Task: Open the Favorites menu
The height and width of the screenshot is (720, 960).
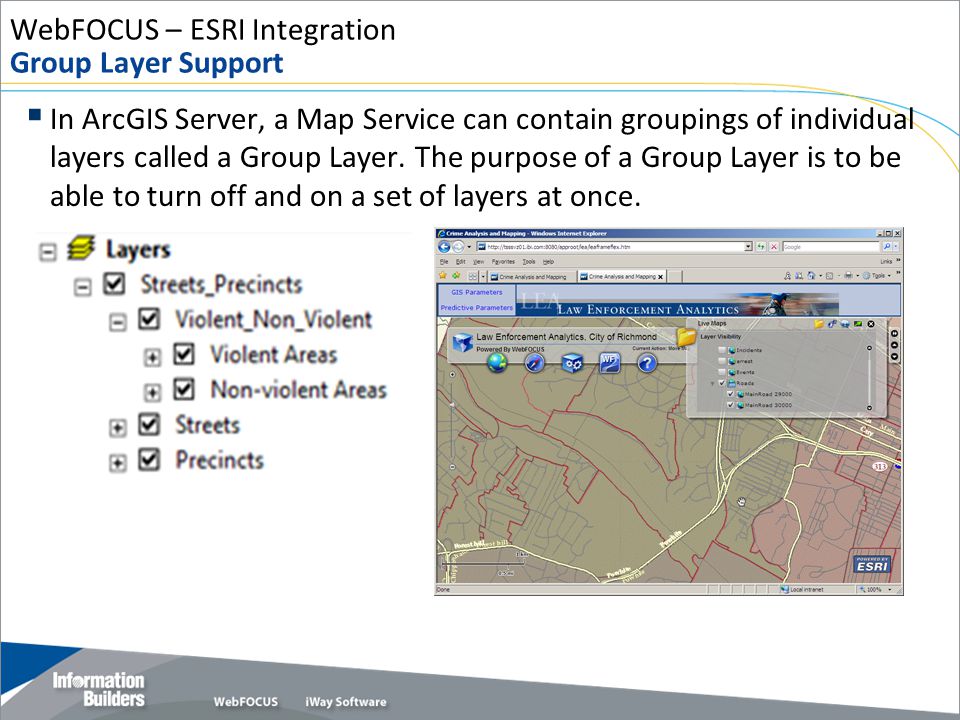Action: [x=503, y=261]
